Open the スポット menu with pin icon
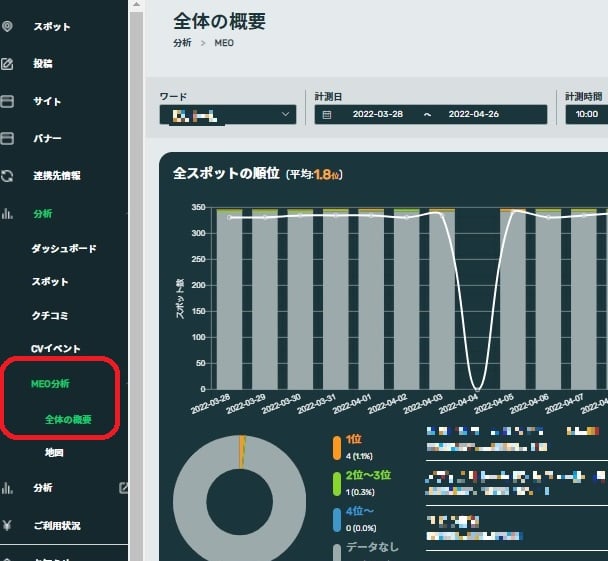This screenshot has width=608, height=561. pos(7,26)
